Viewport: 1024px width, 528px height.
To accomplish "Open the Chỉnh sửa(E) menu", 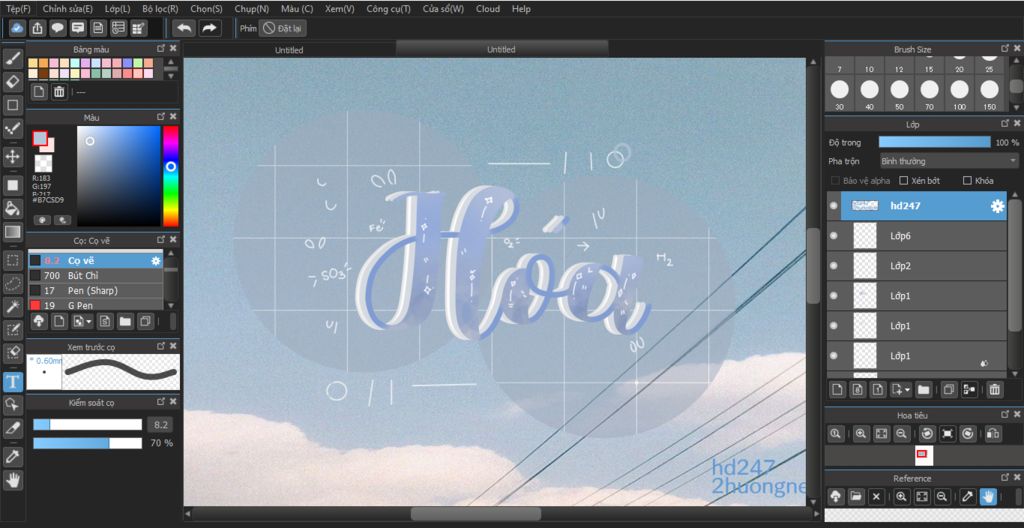I will tap(68, 8).
